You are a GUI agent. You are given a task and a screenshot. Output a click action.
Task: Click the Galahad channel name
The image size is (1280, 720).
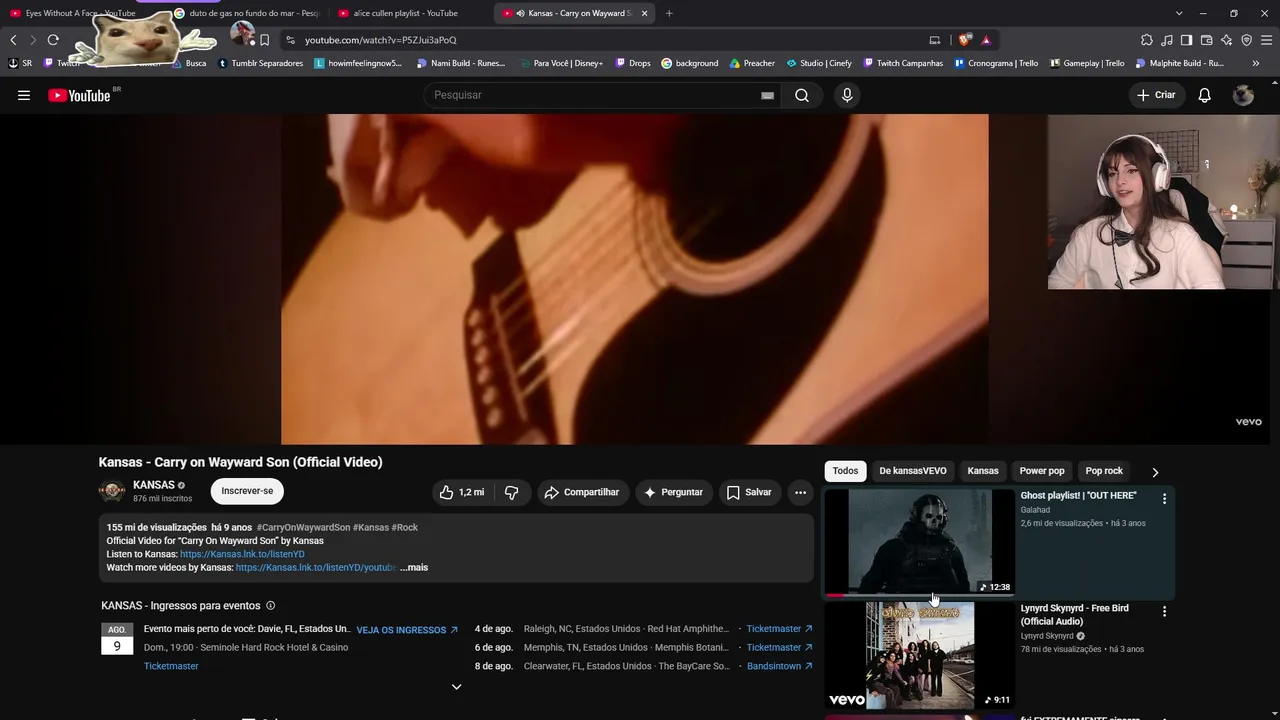(x=1035, y=510)
